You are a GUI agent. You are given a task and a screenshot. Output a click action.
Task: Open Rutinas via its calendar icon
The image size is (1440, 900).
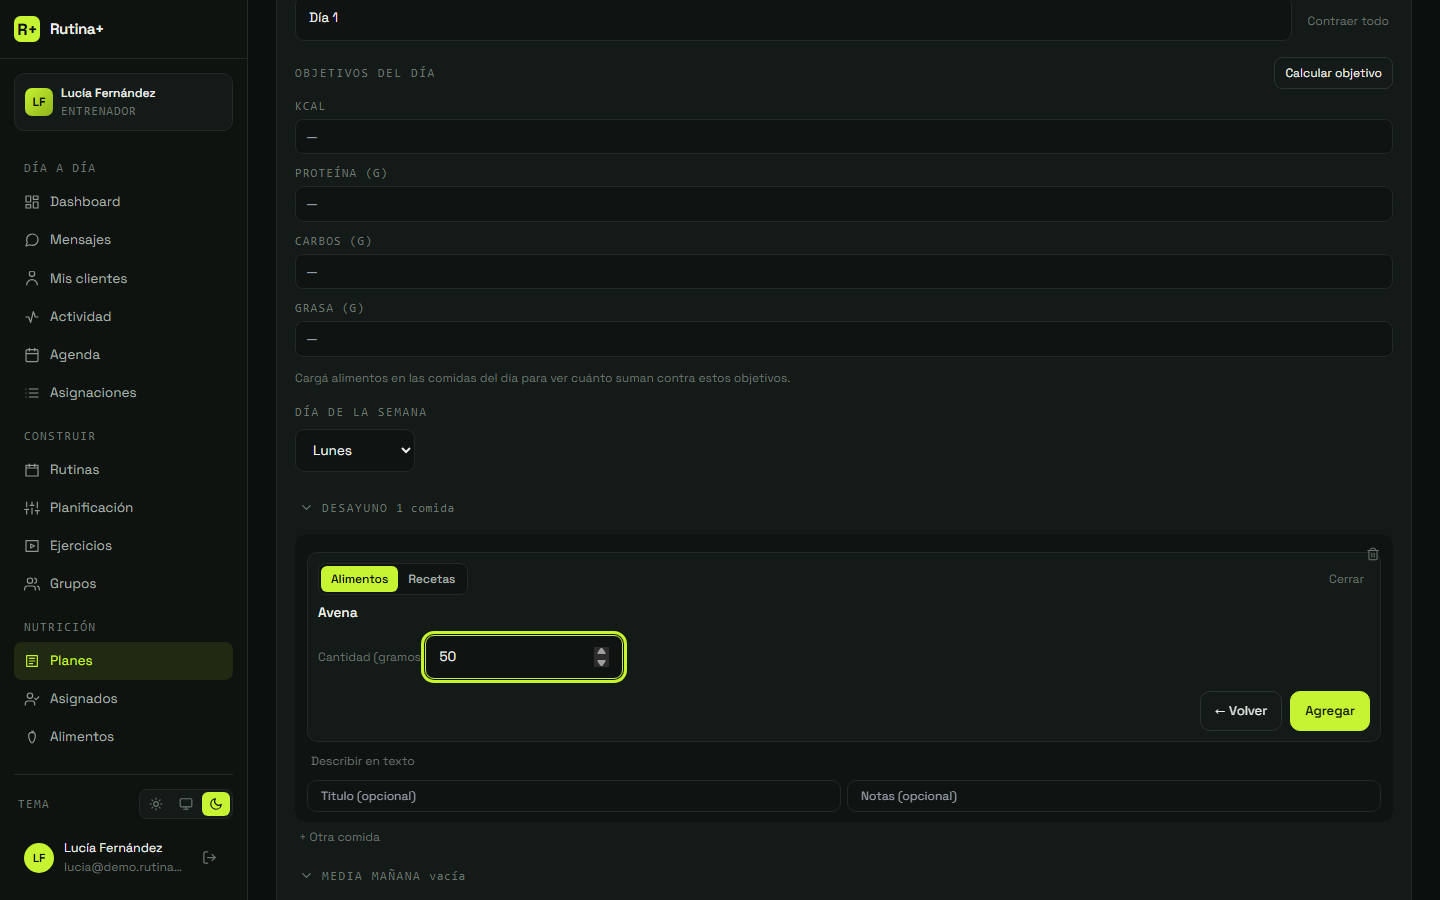pos(32,470)
